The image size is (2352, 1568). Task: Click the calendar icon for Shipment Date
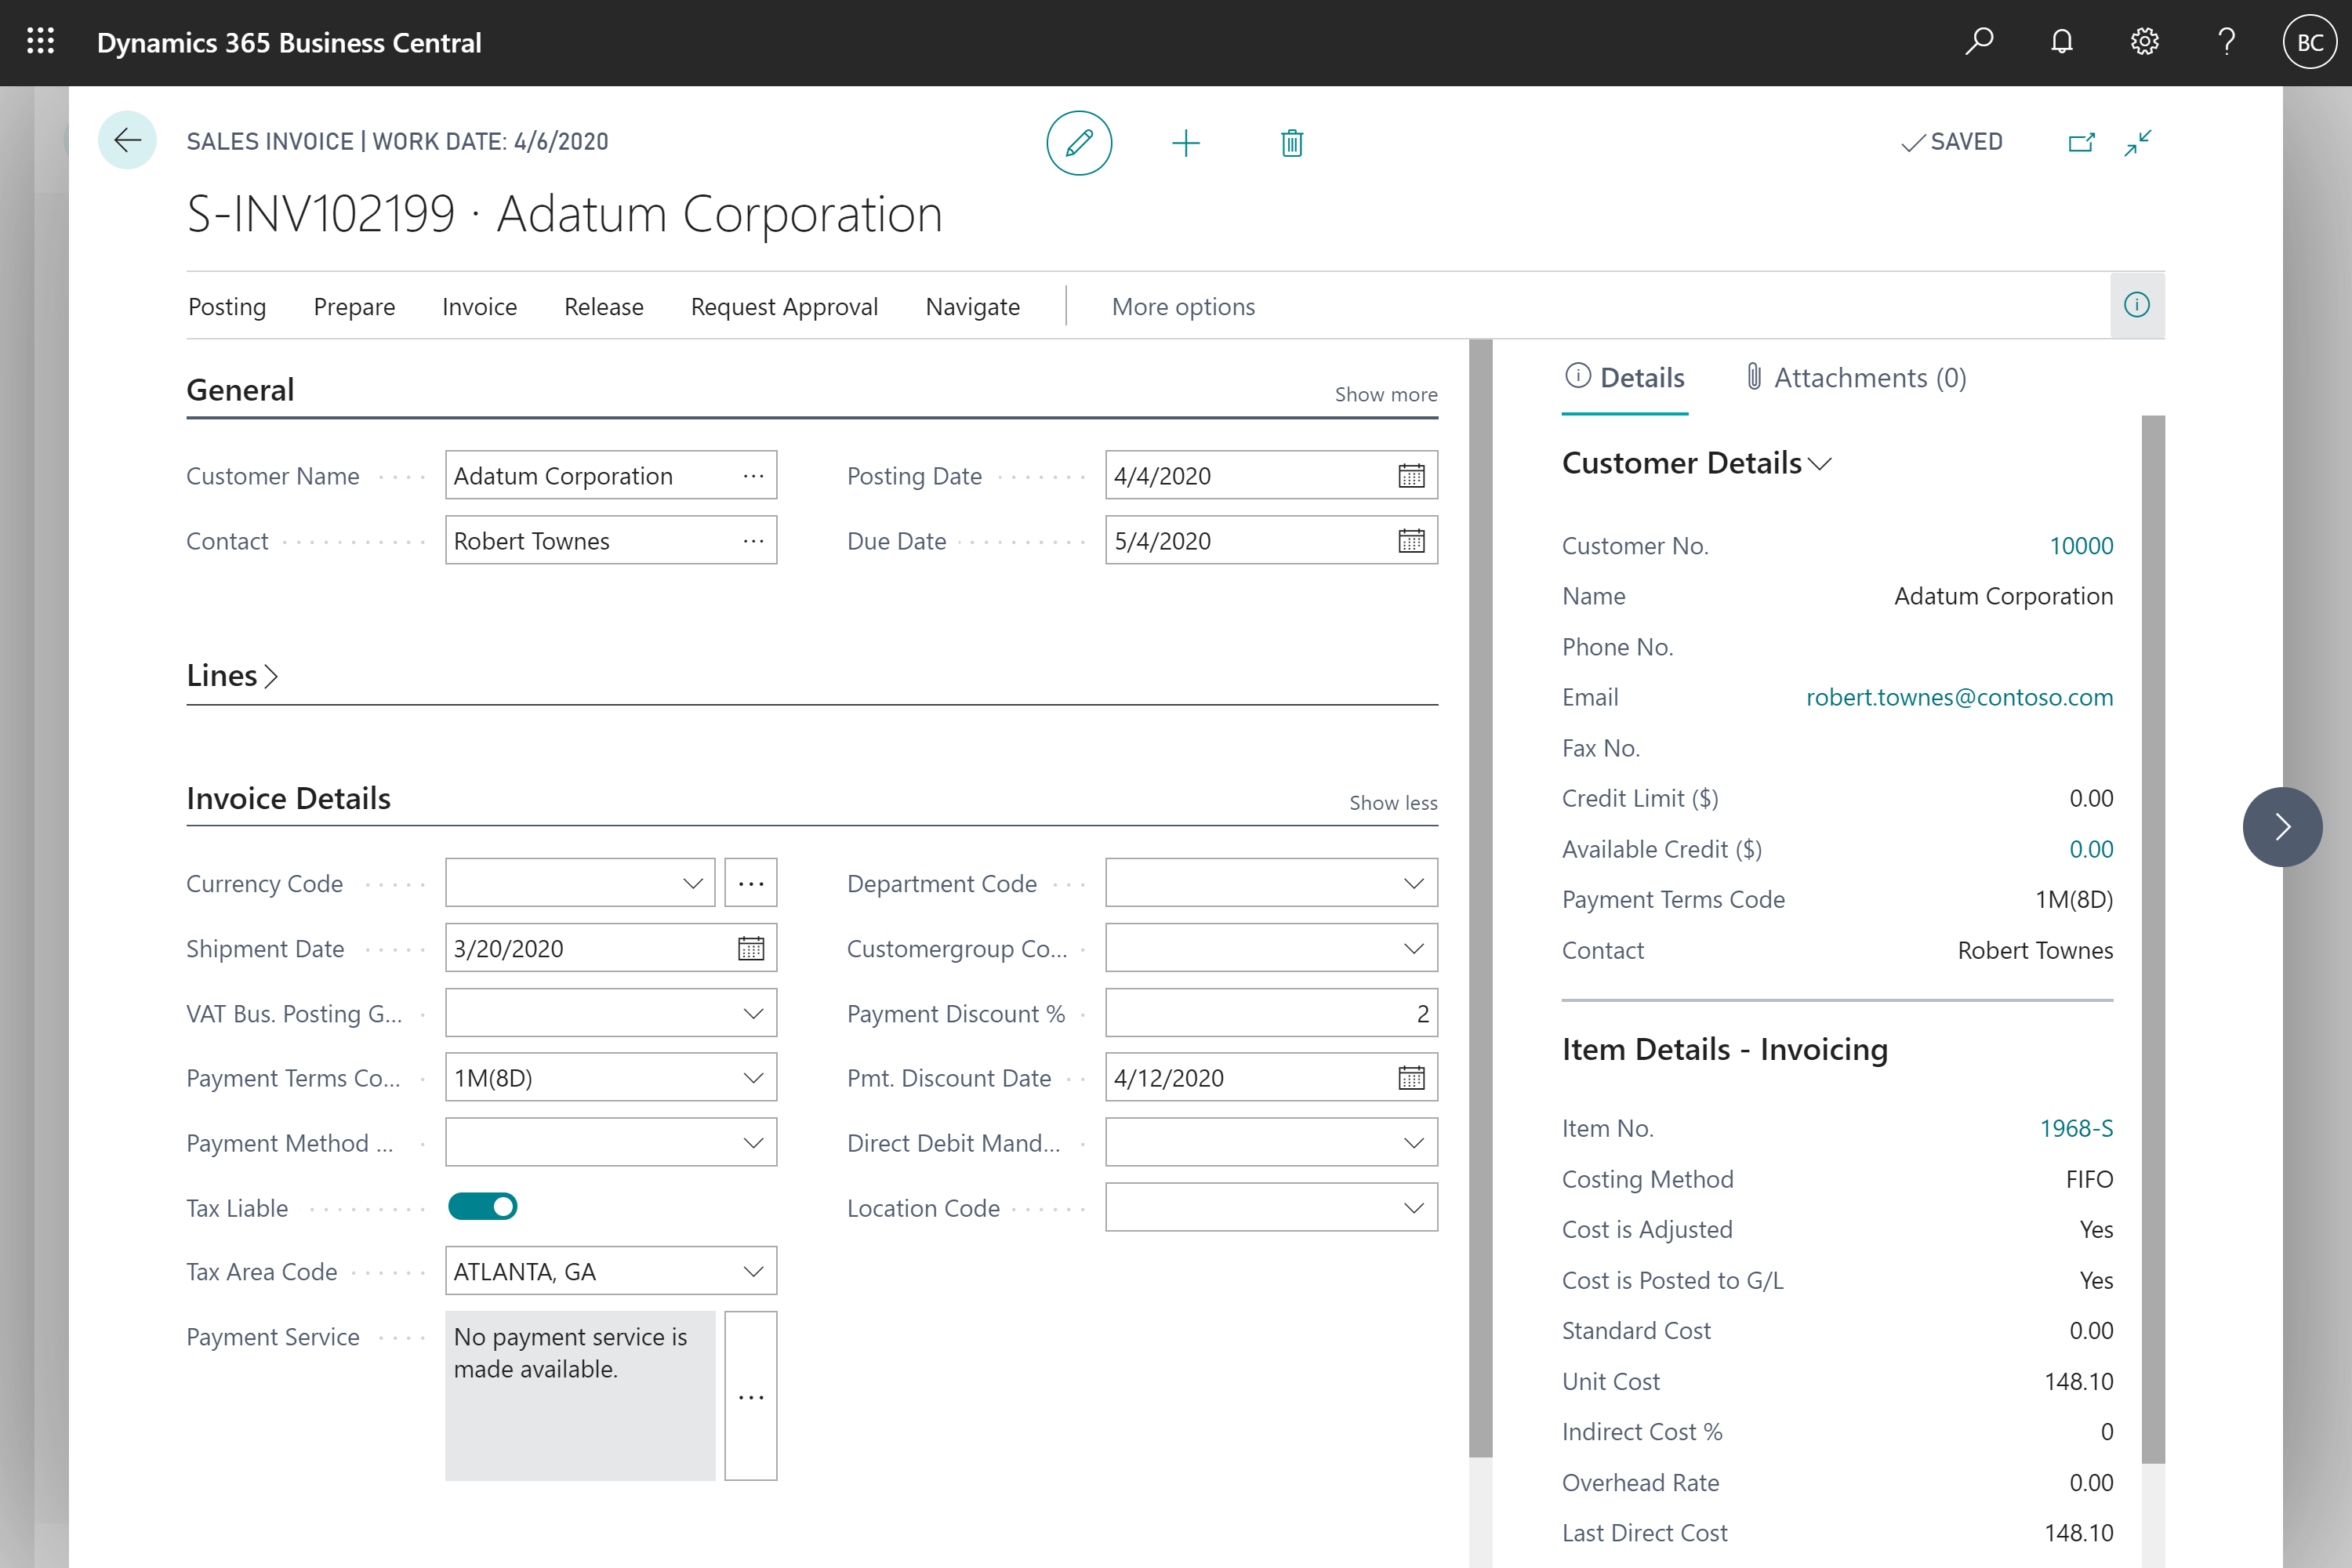tap(749, 947)
